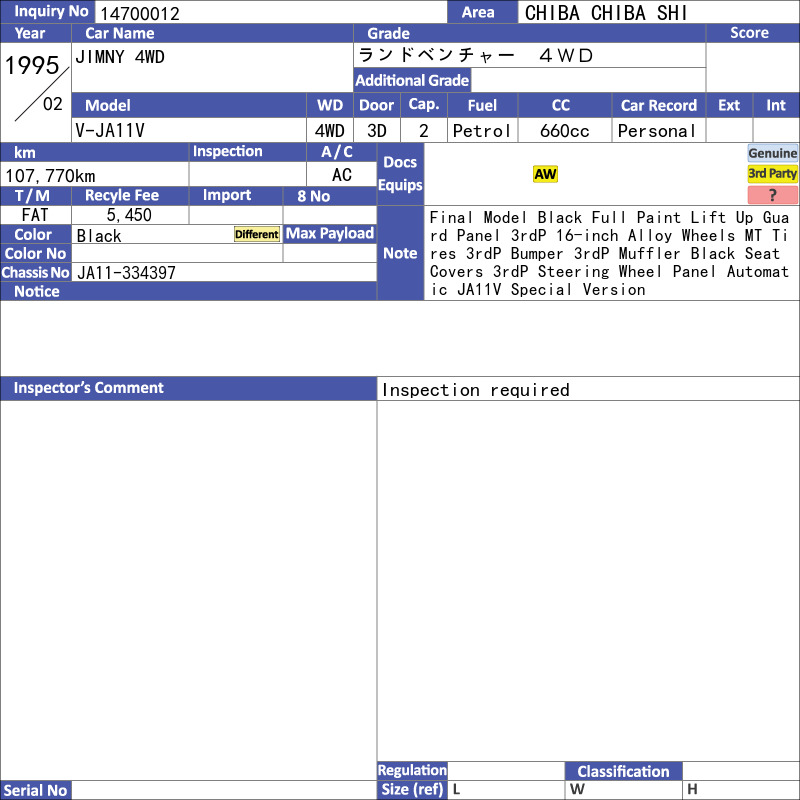
Task: Click the Classification header
Action: coord(623,771)
